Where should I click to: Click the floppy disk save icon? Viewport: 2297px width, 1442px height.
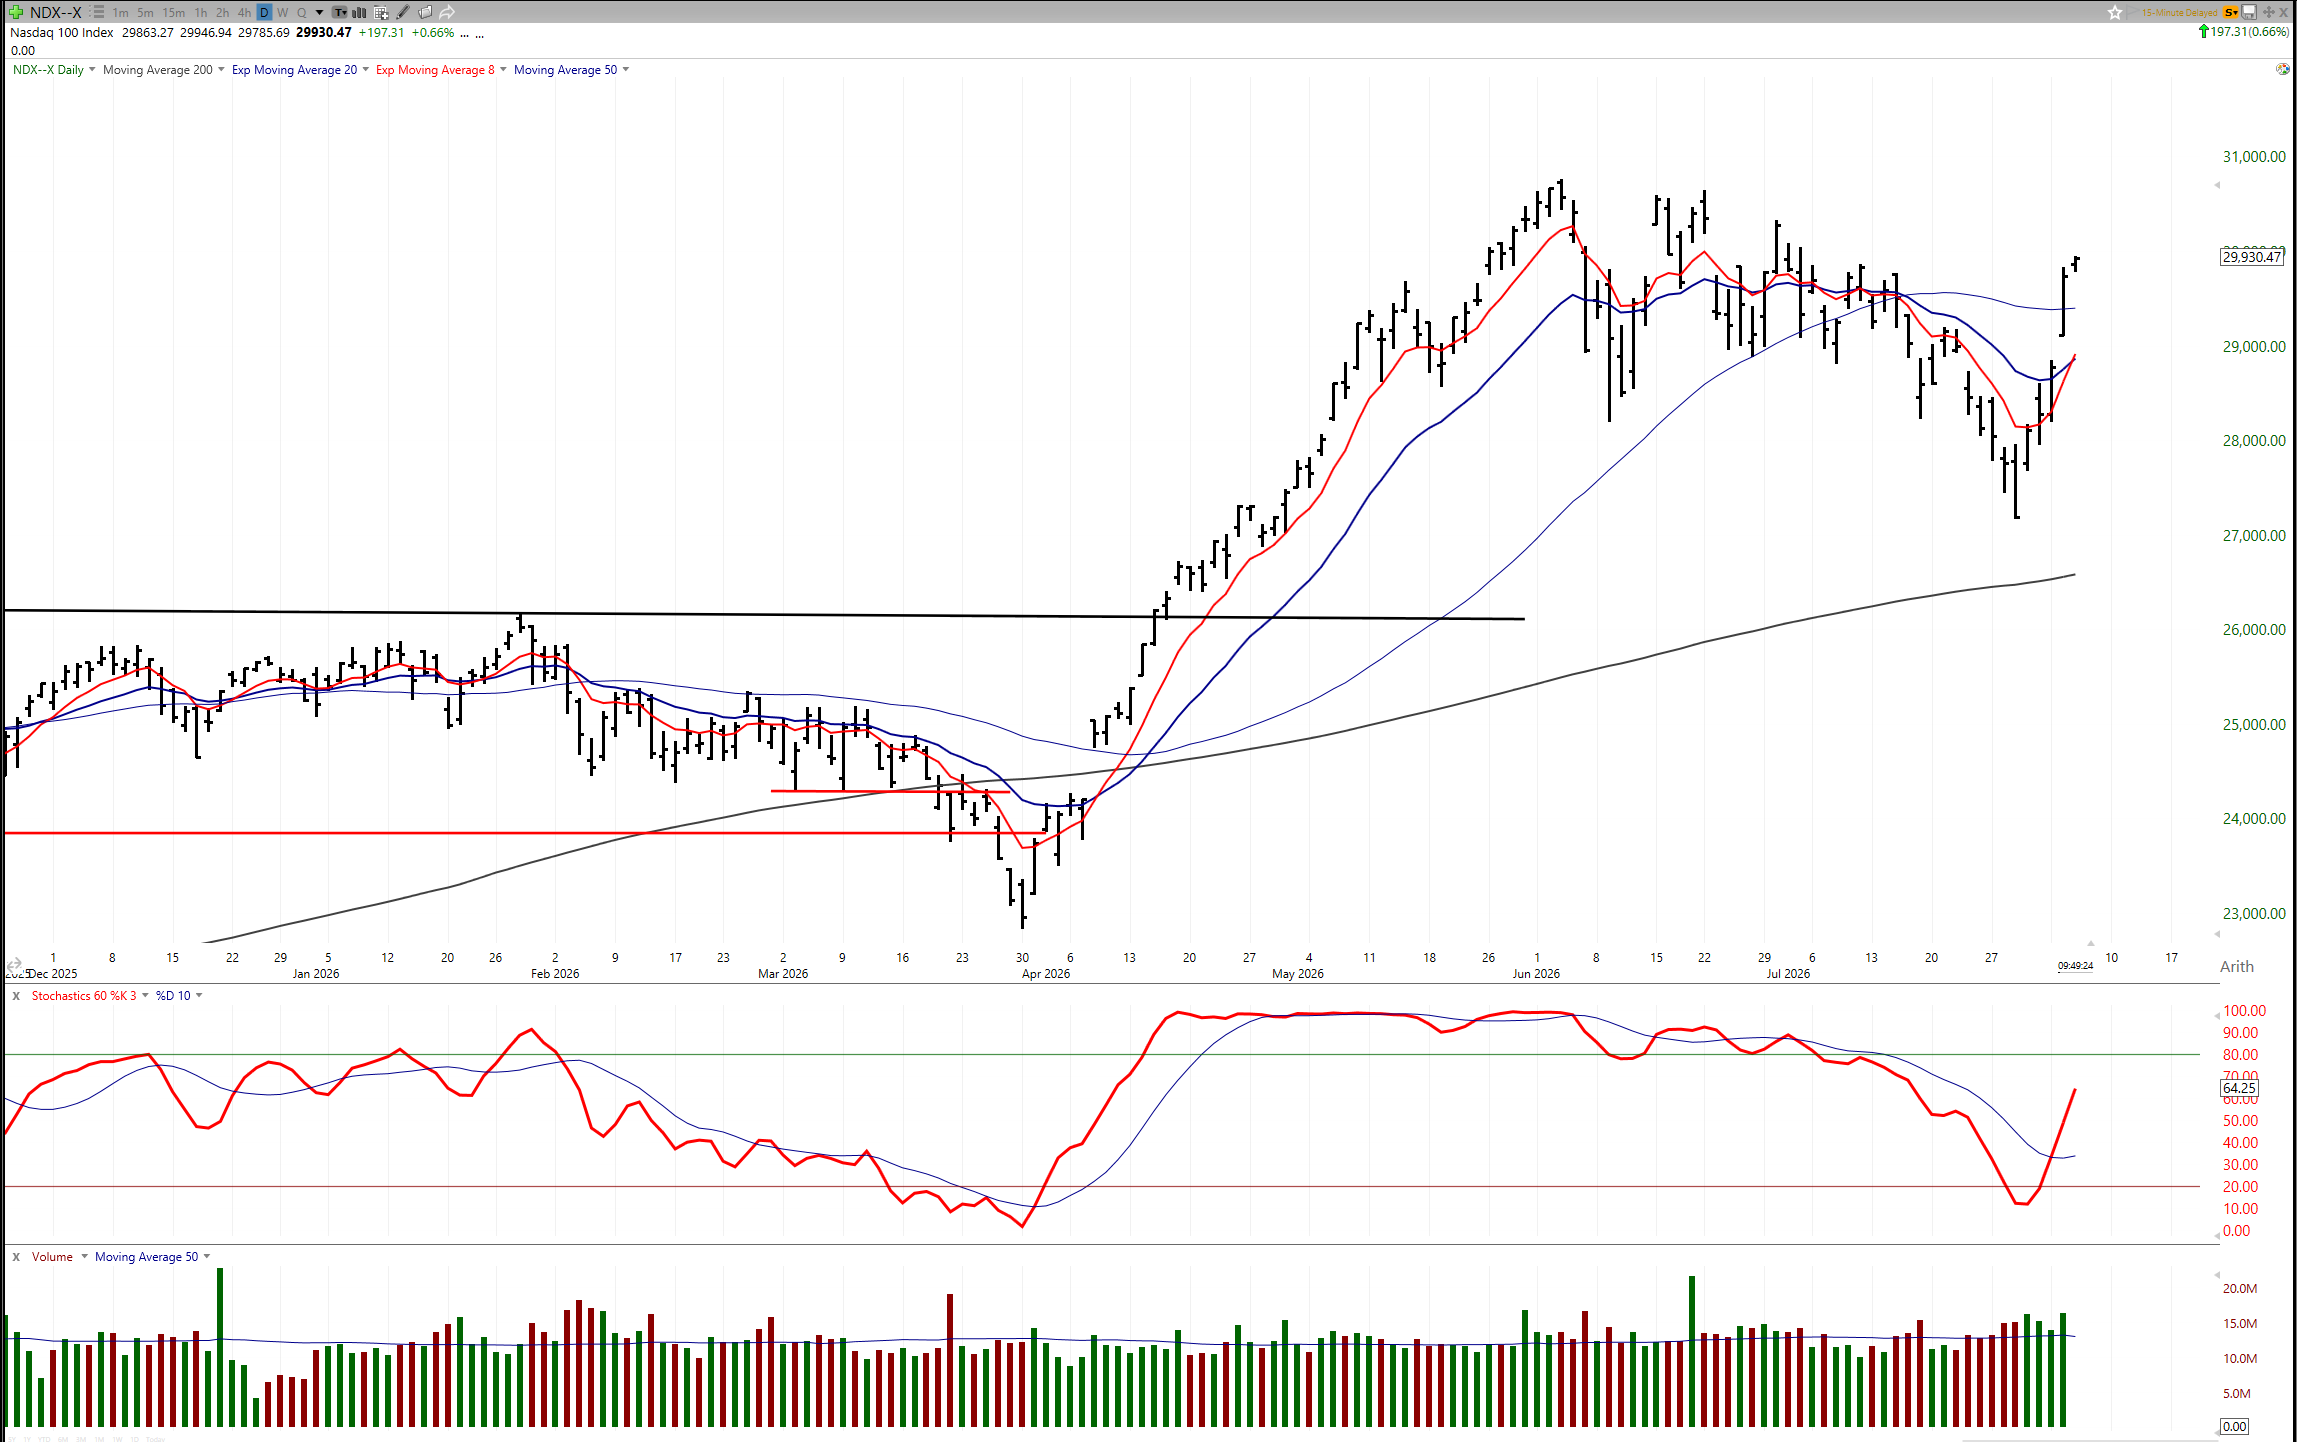(2249, 12)
